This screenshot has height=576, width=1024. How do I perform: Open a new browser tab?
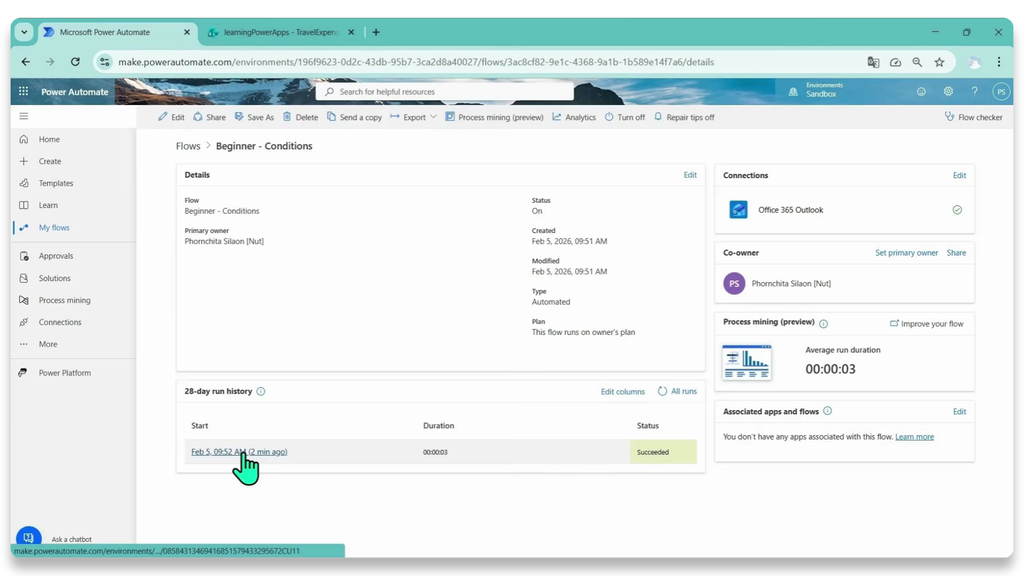coord(376,32)
